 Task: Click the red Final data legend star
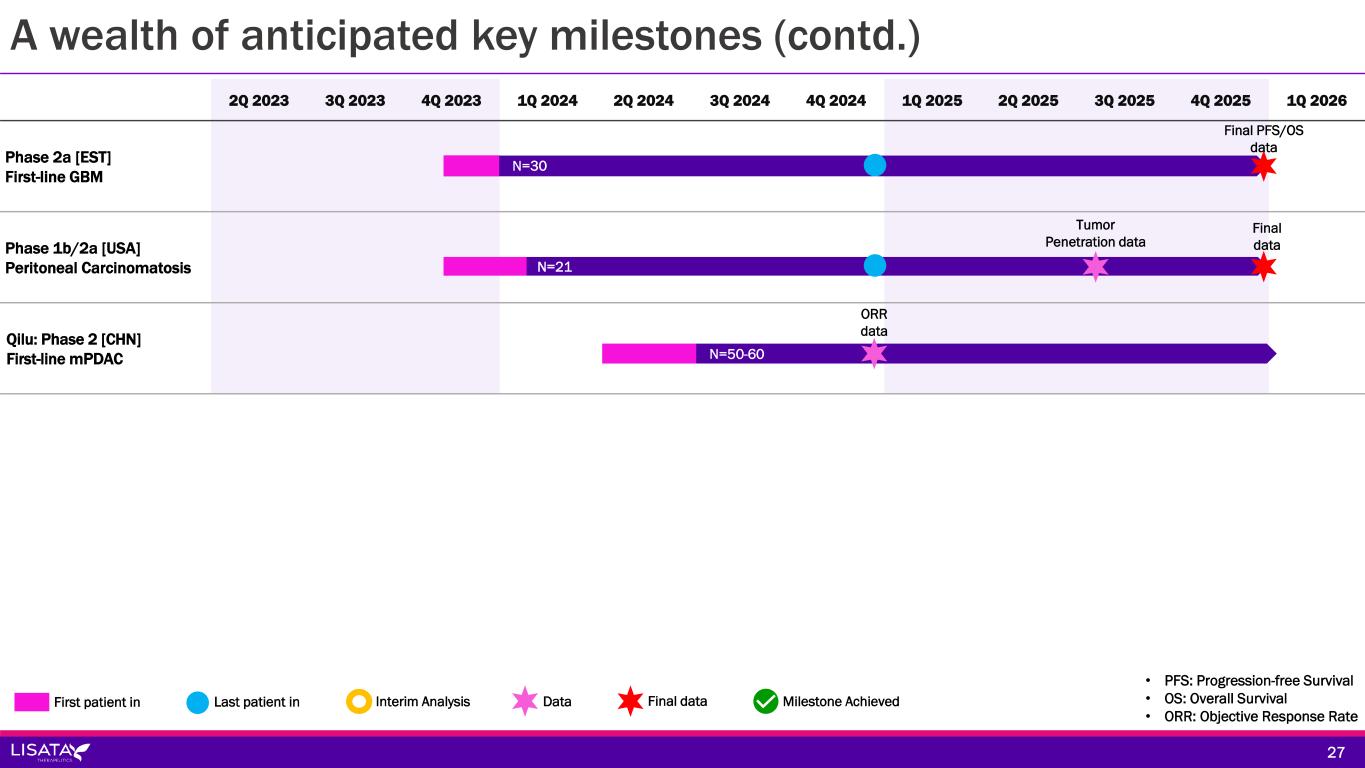(x=630, y=701)
